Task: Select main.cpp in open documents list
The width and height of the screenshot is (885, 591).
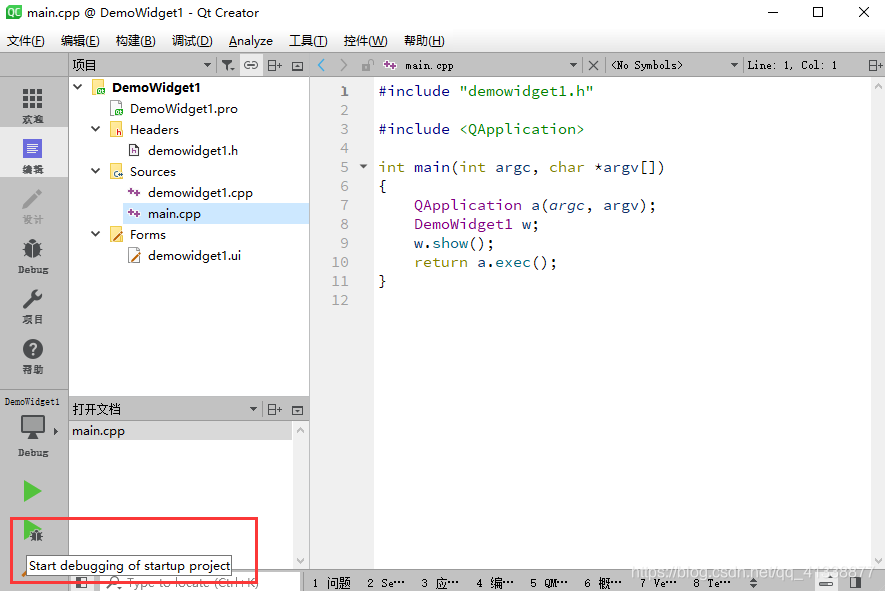Action: click(181, 431)
